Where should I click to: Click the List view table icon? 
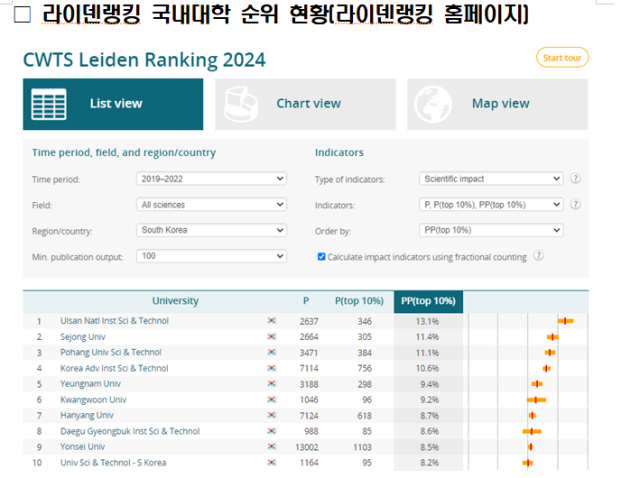click(49, 104)
